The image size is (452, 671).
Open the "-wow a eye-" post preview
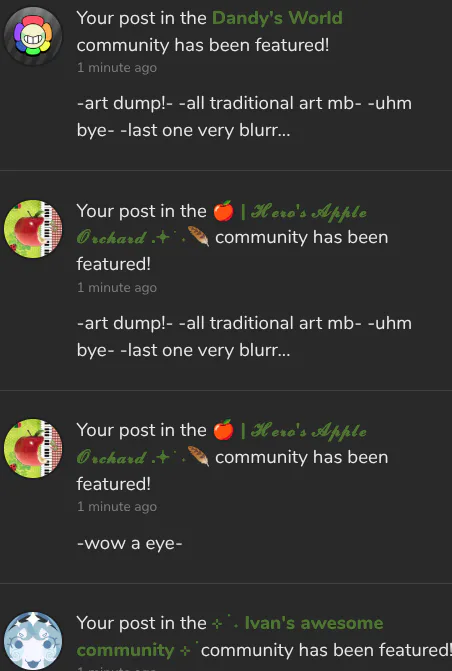(x=130, y=543)
